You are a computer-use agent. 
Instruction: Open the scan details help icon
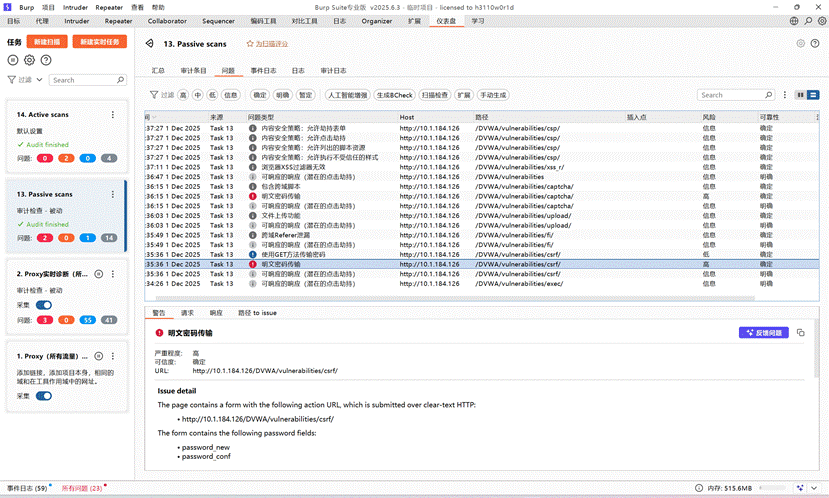click(815, 43)
